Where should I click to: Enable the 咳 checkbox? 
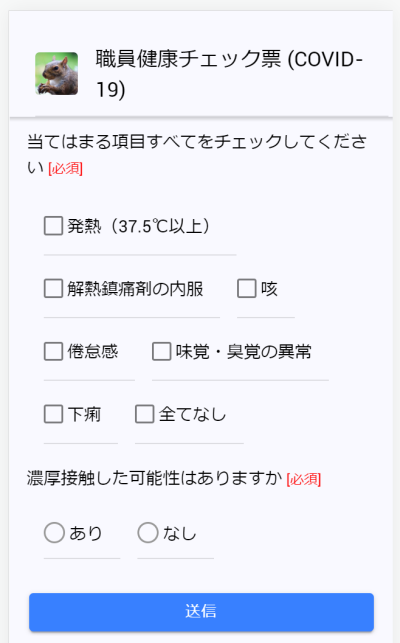click(247, 289)
